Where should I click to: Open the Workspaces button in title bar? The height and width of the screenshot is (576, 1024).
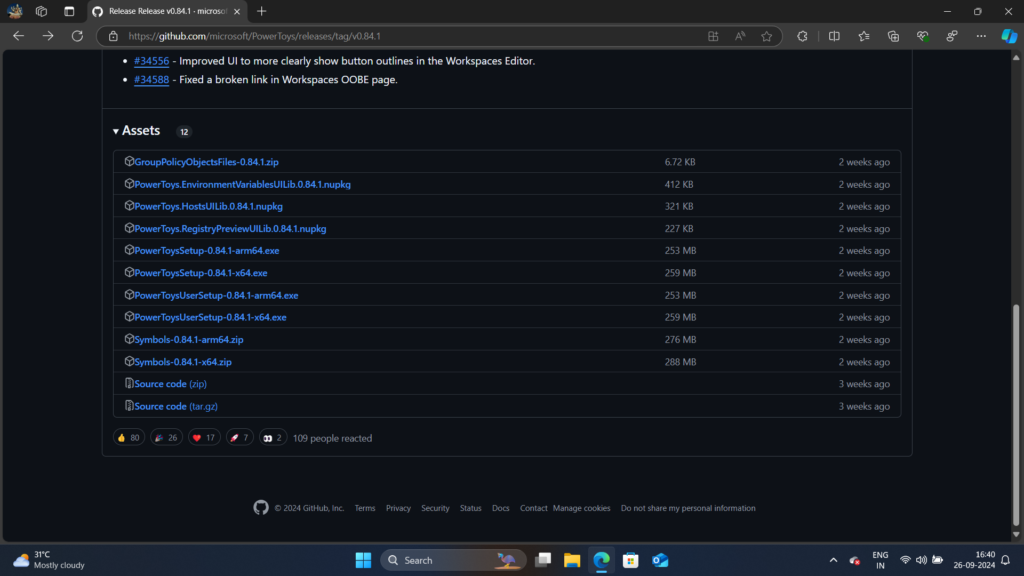click(41, 11)
